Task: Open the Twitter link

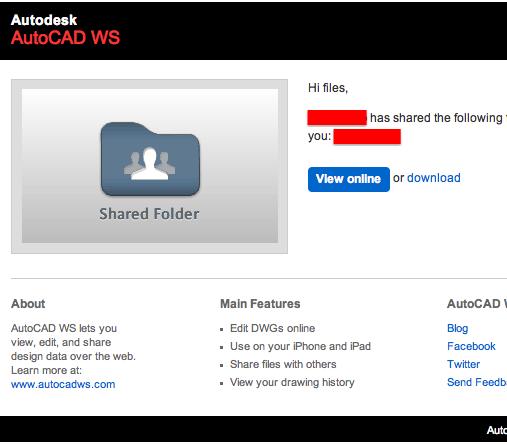Action: [463, 364]
